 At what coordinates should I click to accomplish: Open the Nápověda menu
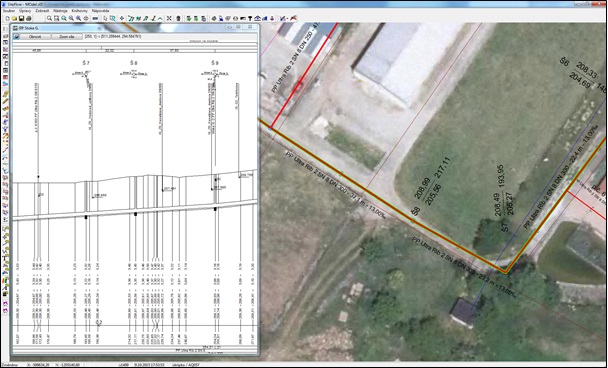click(x=100, y=10)
